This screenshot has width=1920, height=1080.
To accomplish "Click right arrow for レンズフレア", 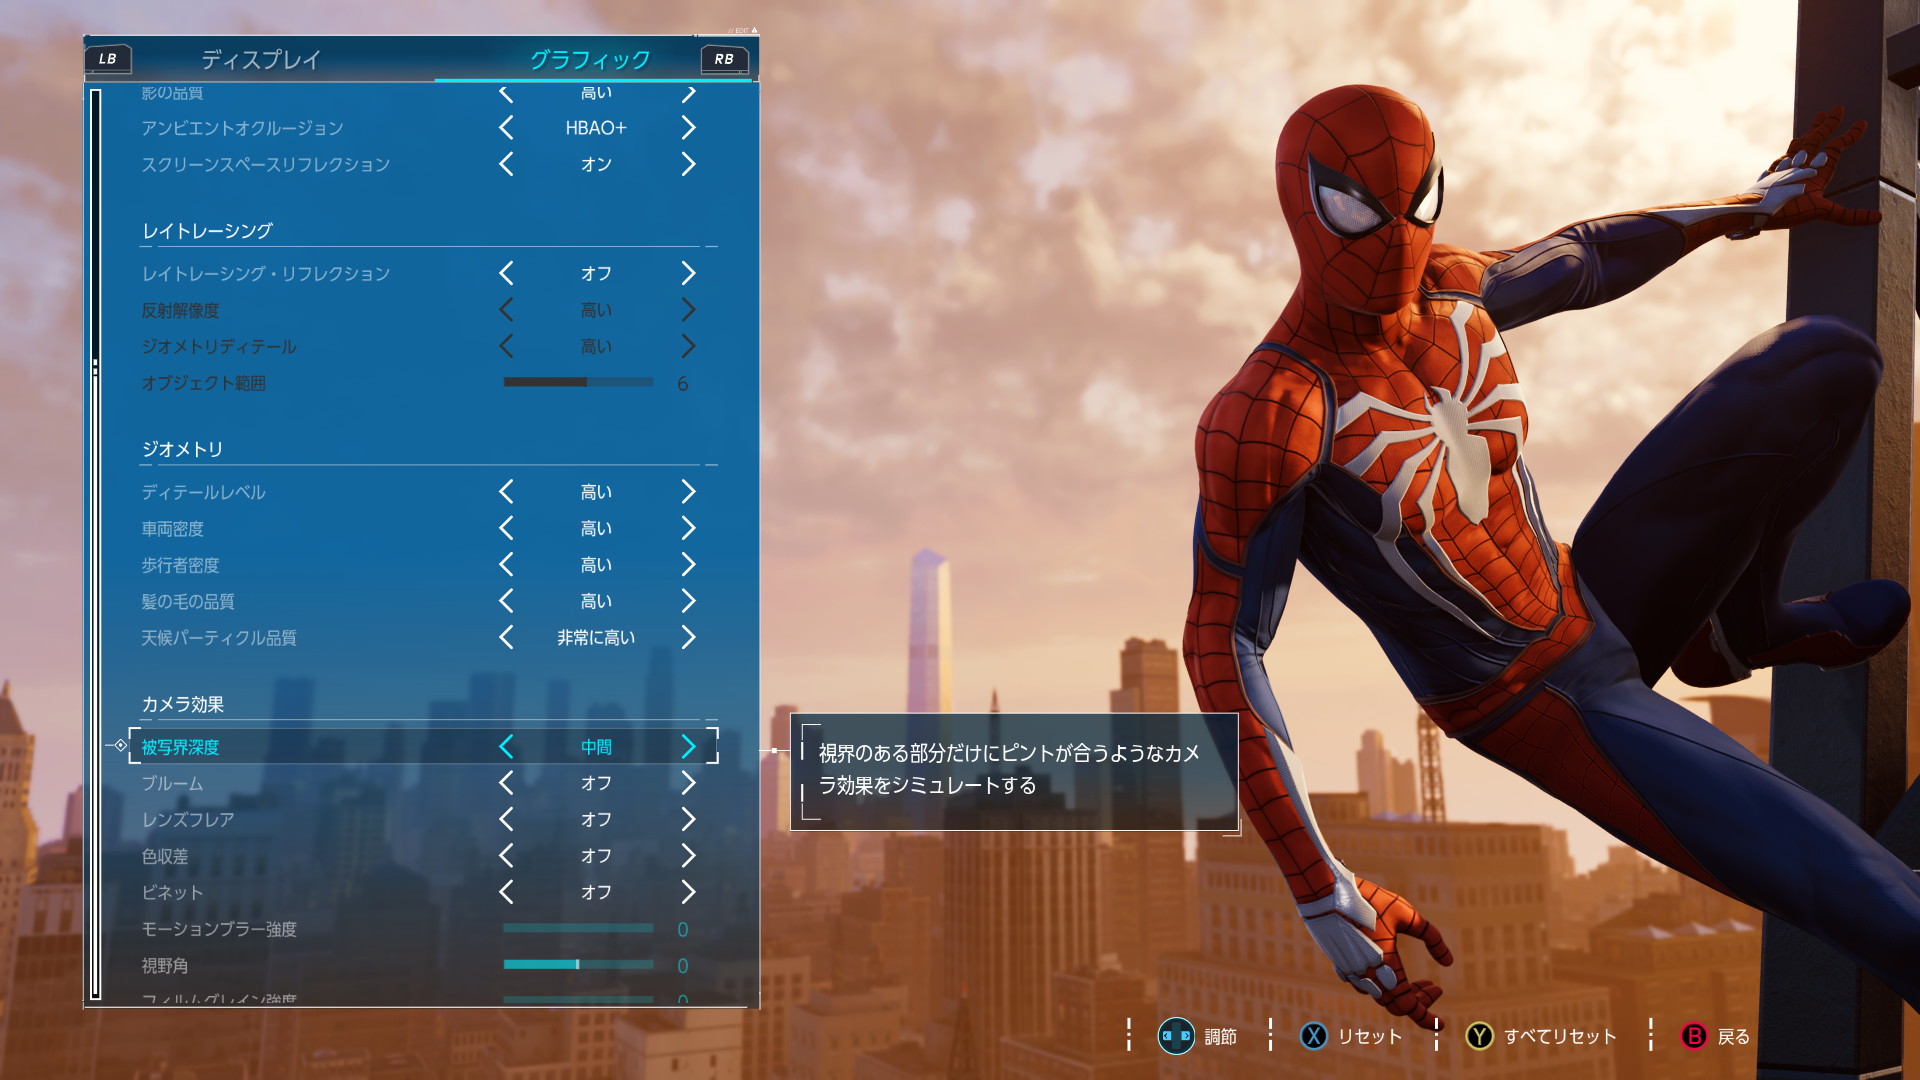I will pyautogui.click(x=688, y=819).
